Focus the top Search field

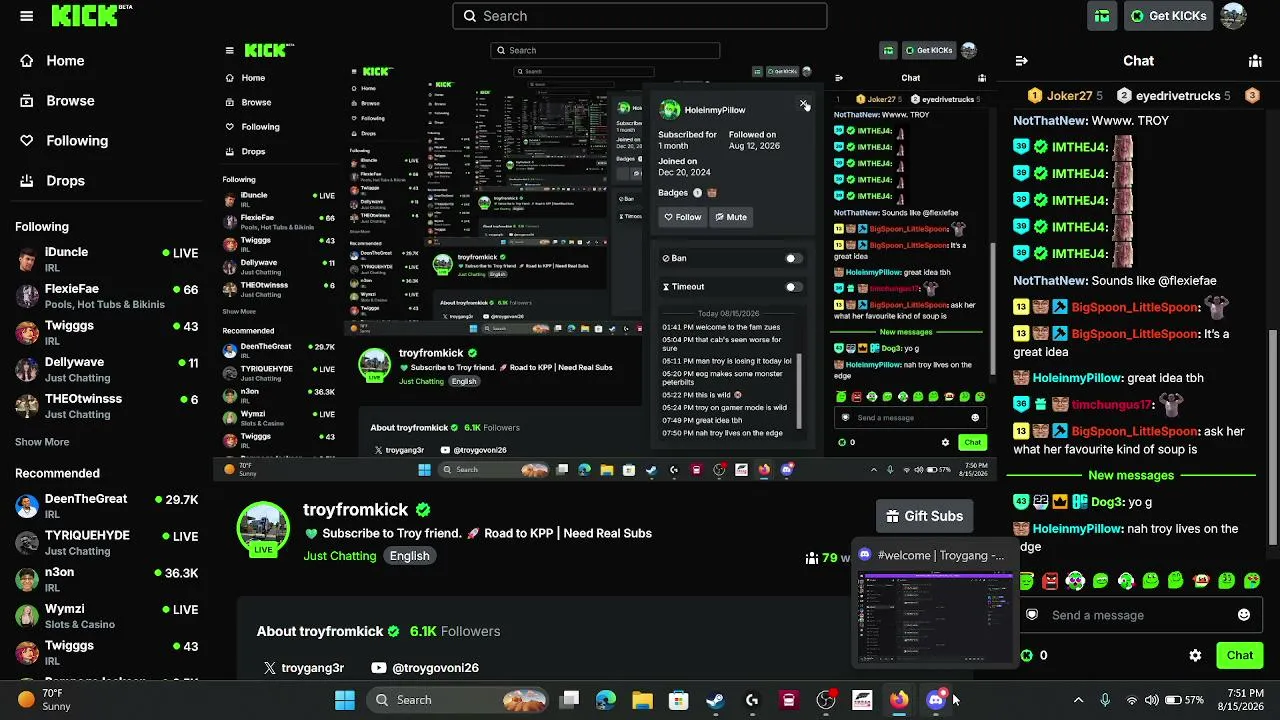click(x=640, y=16)
